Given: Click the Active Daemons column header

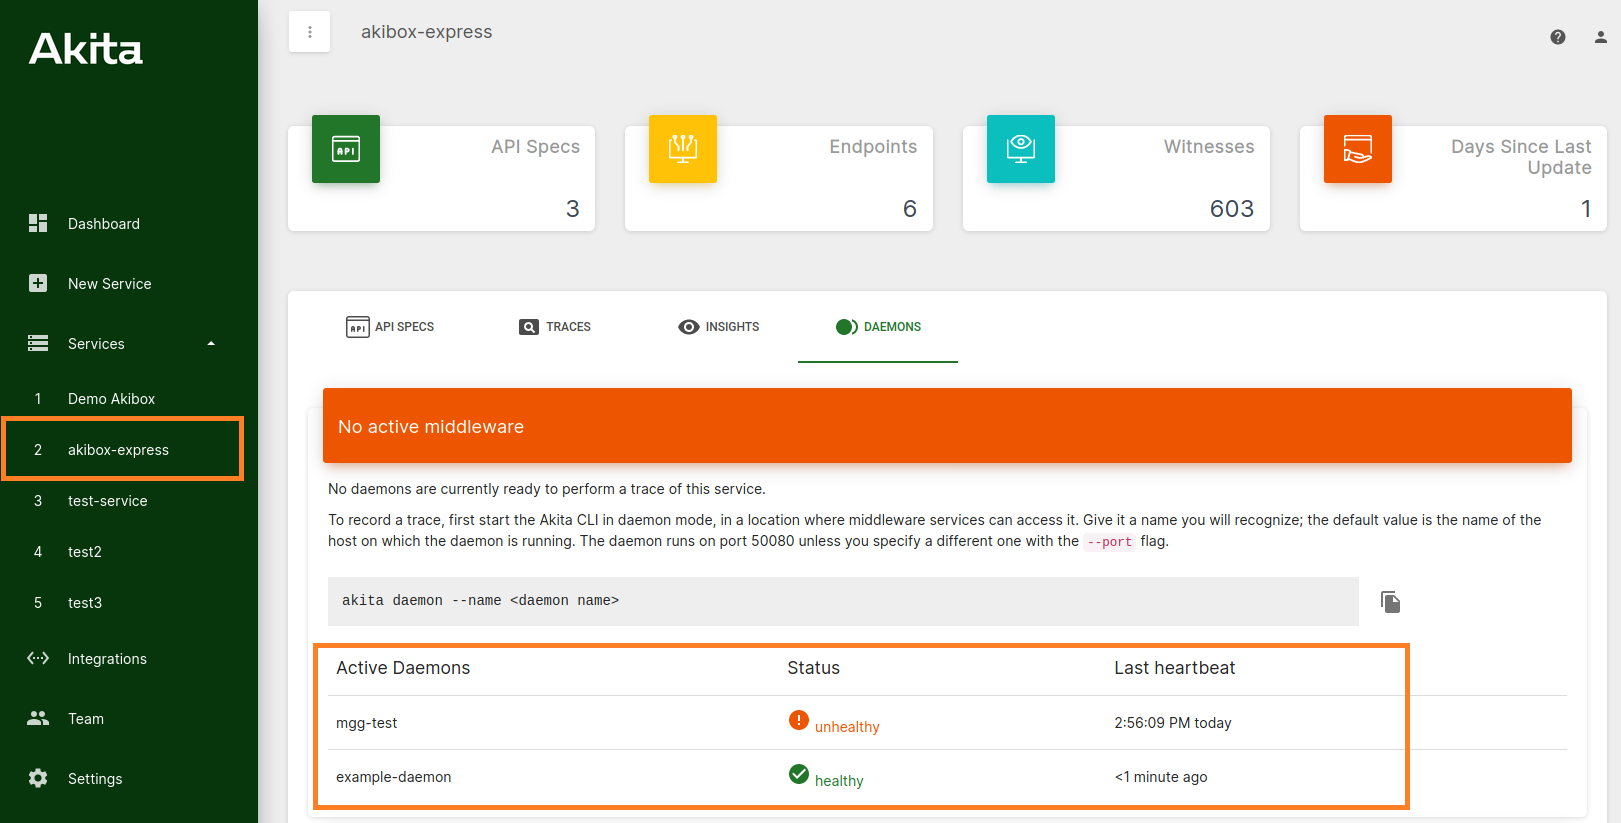Looking at the screenshot, I should click(403, 668).
